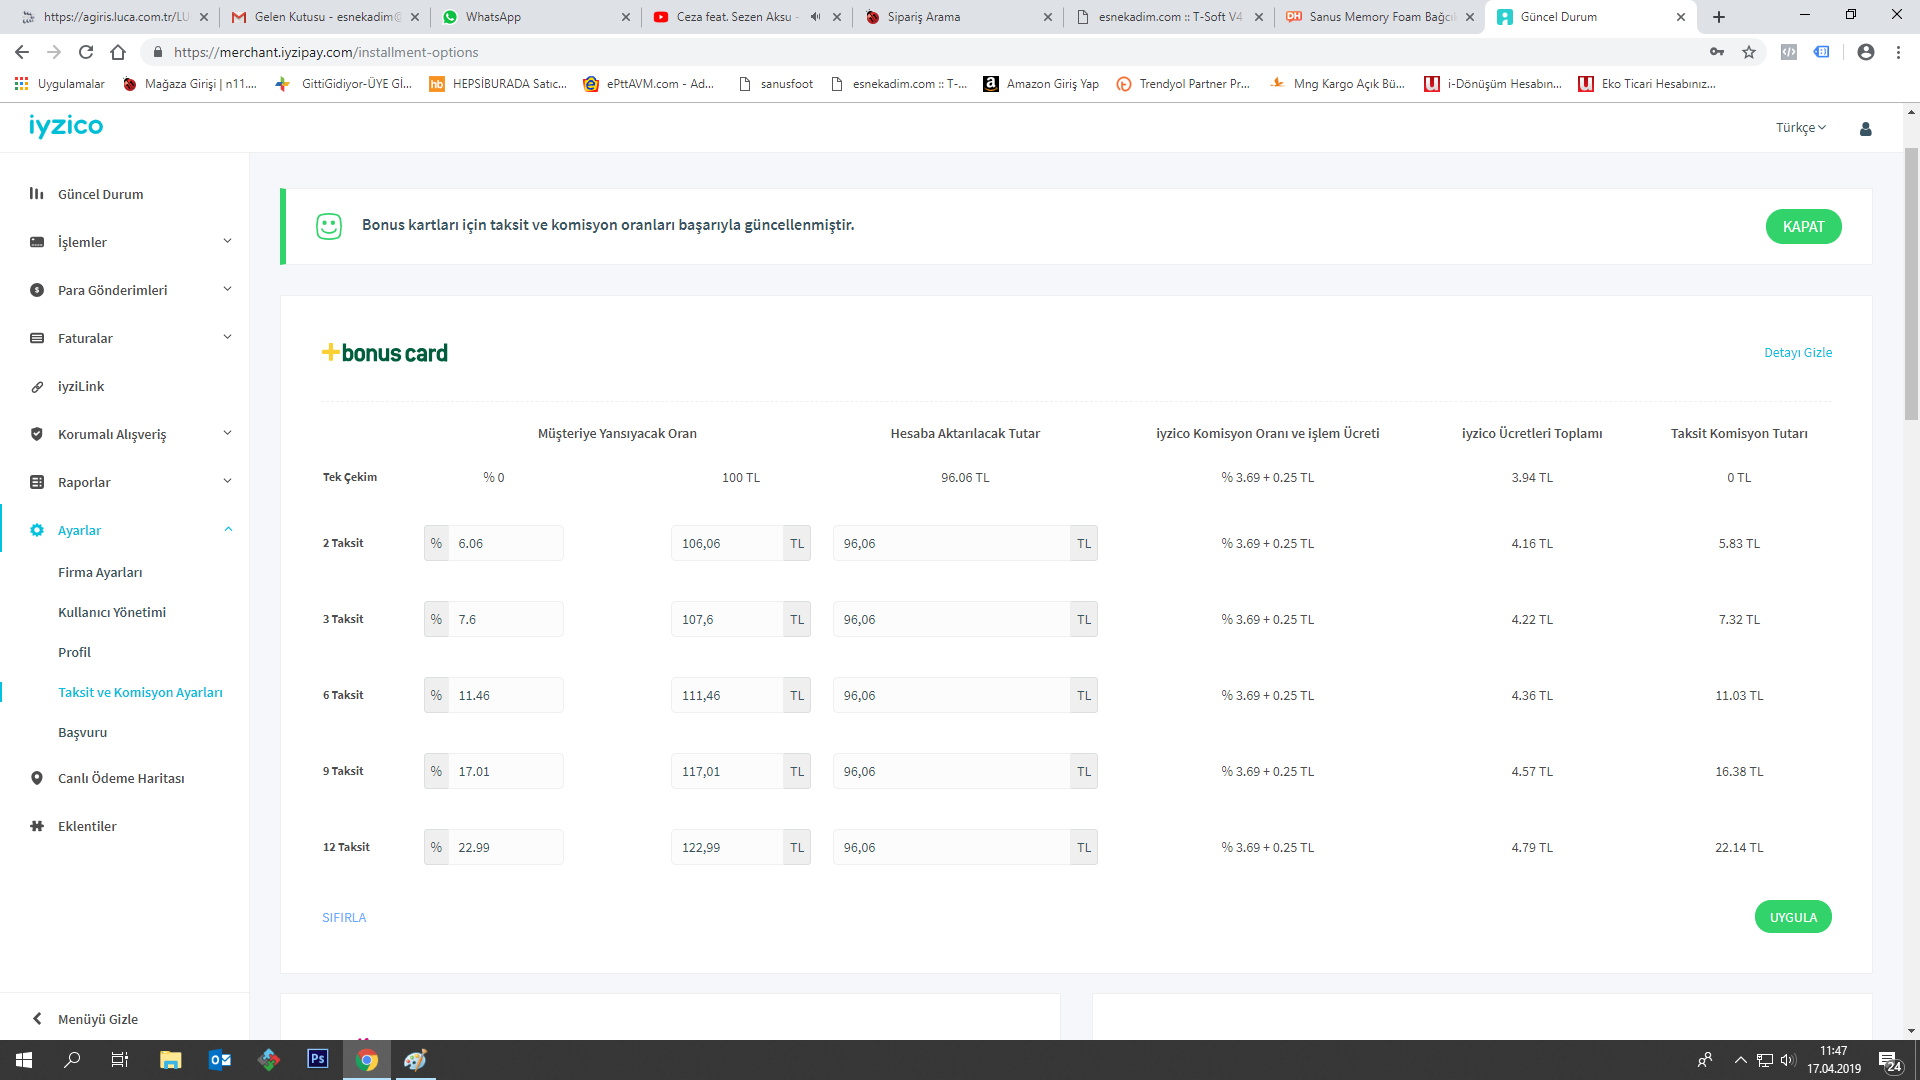
Task: Edit 3 Taksit rate field 7.6
Action: click(505, 620)
